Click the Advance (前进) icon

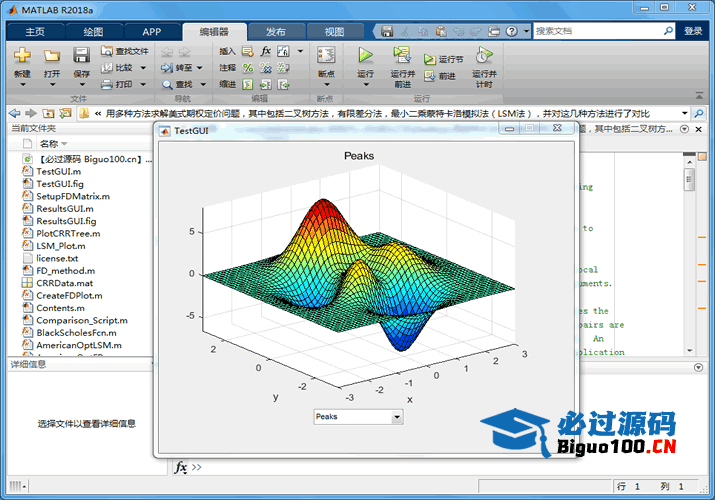[430, 76]
